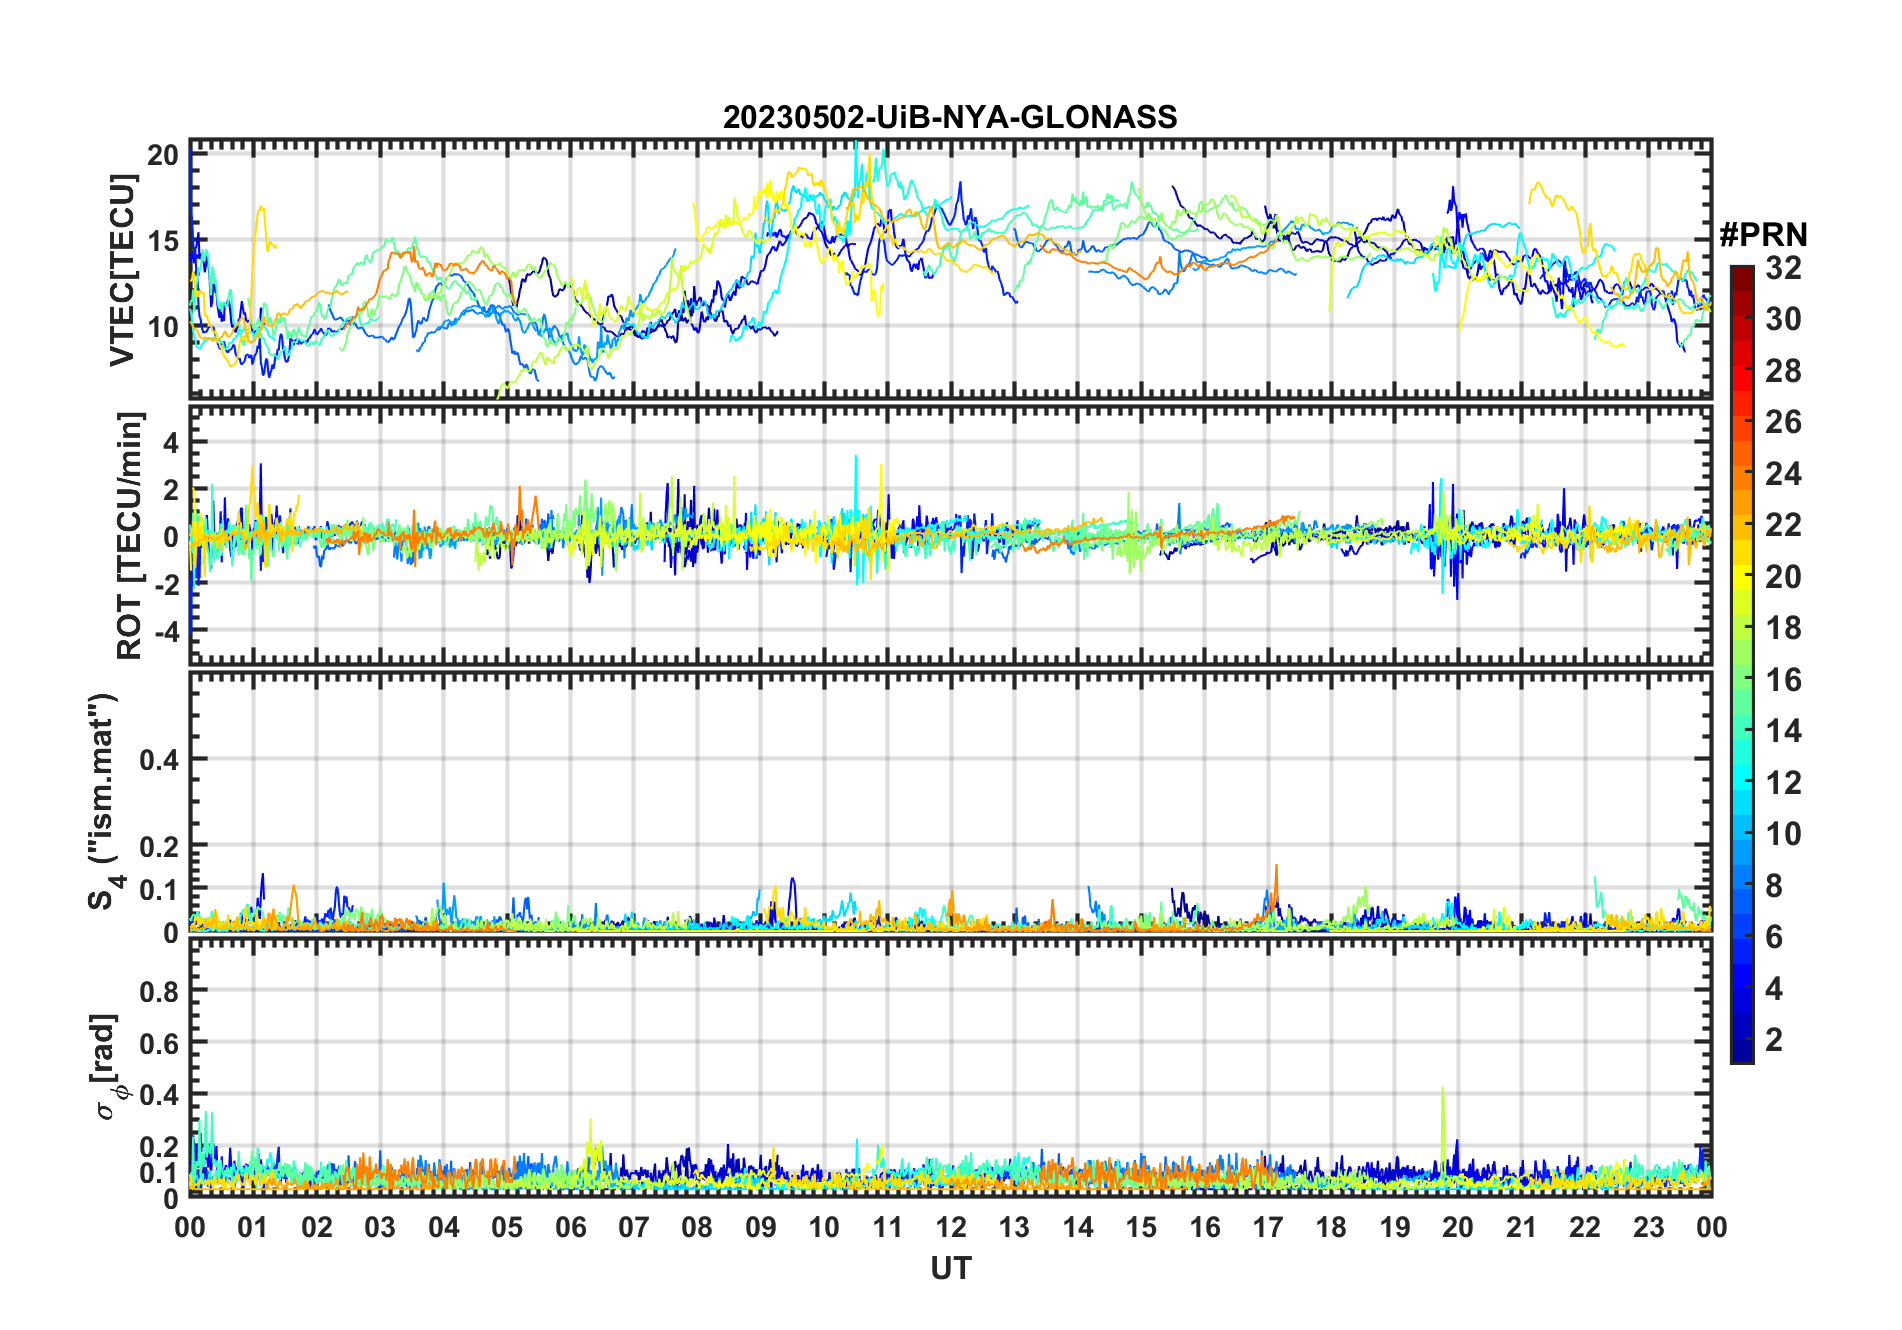Viewport: 1902px width, 1330px height.
Task: Click colorbar tick label 18
Action: [1783, 628]
